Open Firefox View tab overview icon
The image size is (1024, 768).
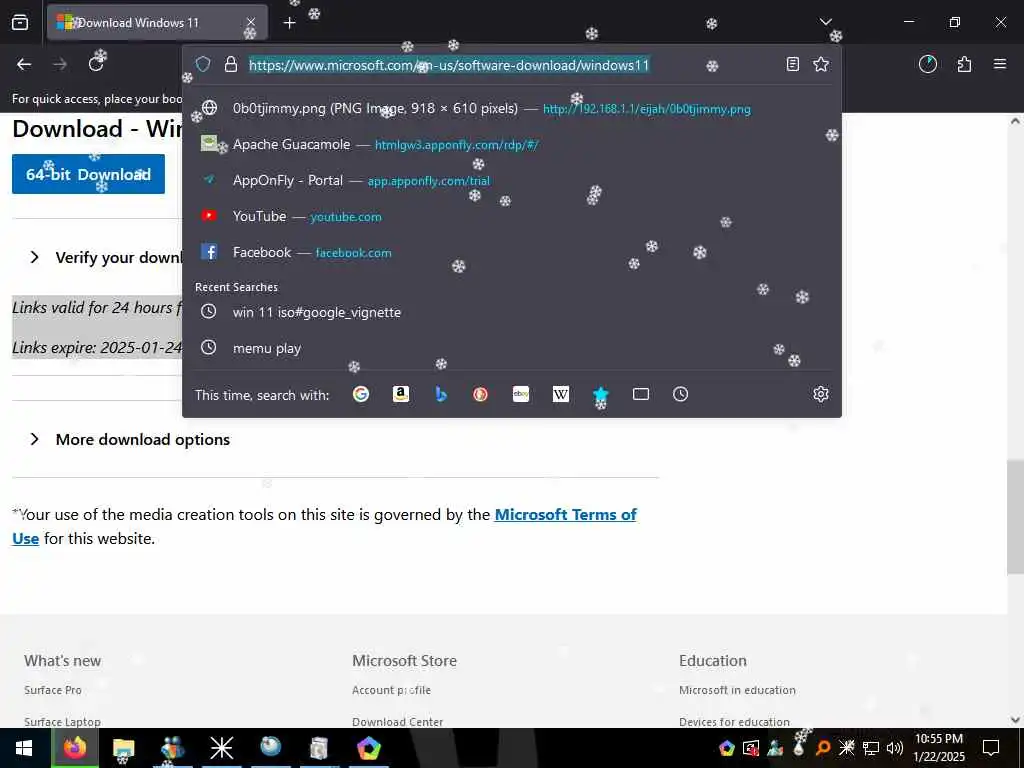pyautogui.click(x=20, y=23)
